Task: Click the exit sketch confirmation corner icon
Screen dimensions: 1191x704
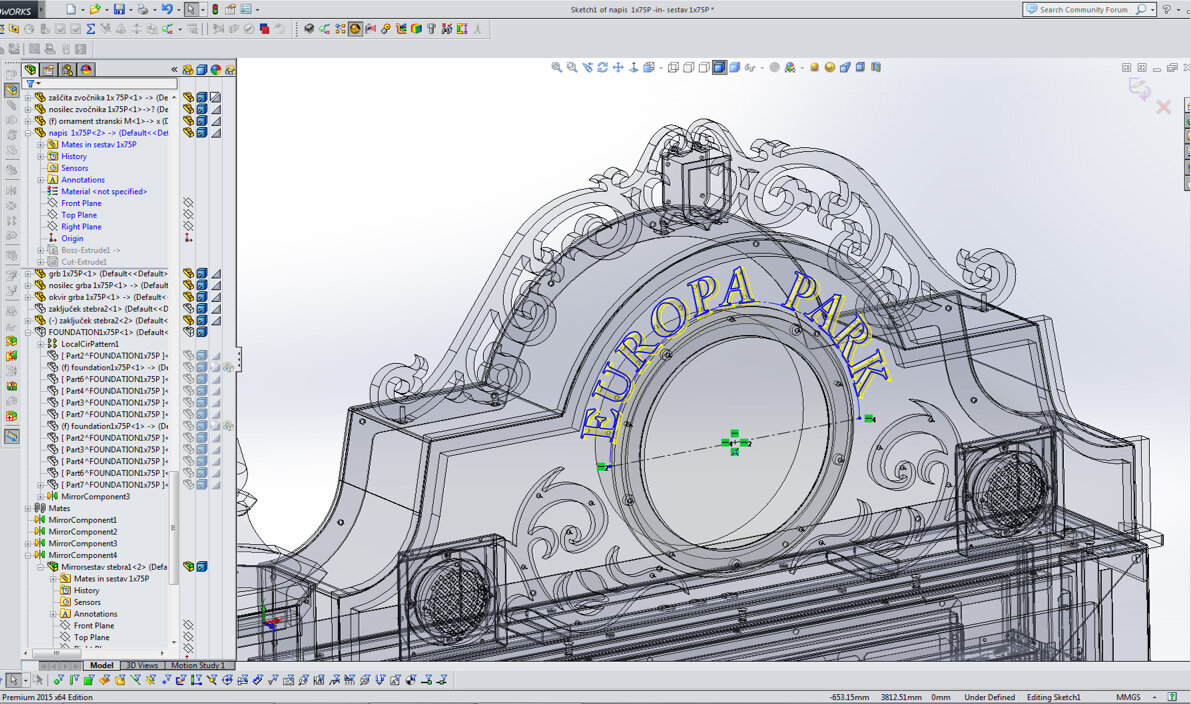Action: (1139, 89)
